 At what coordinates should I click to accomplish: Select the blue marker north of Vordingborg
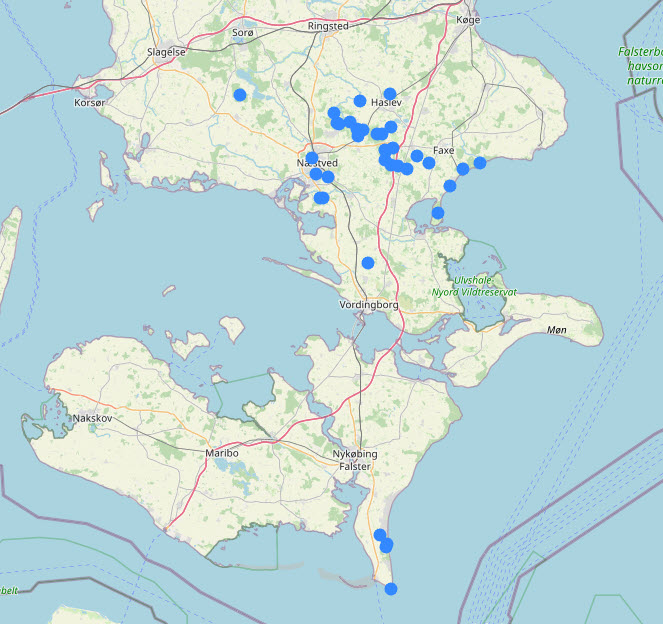pos(368,263)
